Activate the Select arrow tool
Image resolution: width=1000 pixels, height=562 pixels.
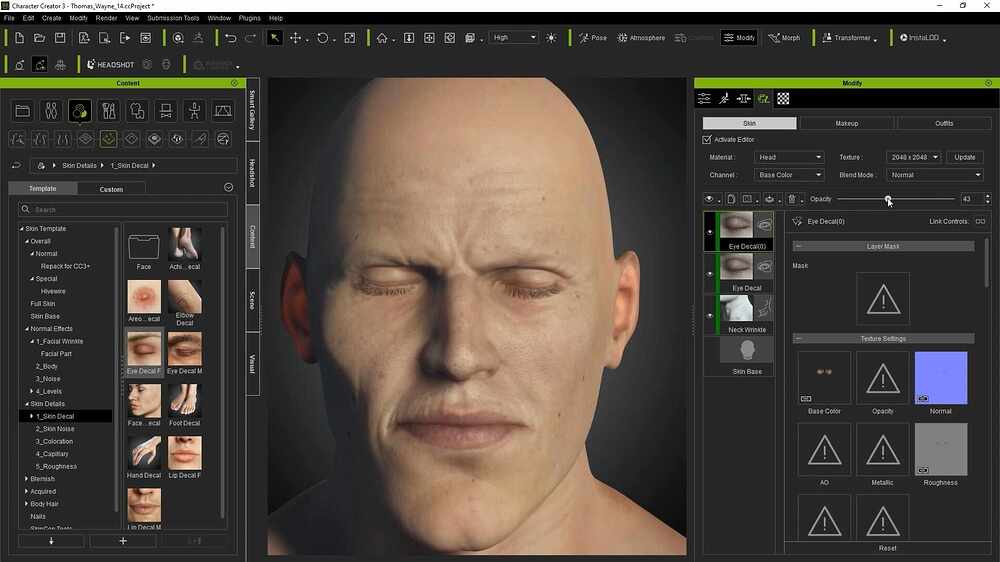[x=274, y=38]
